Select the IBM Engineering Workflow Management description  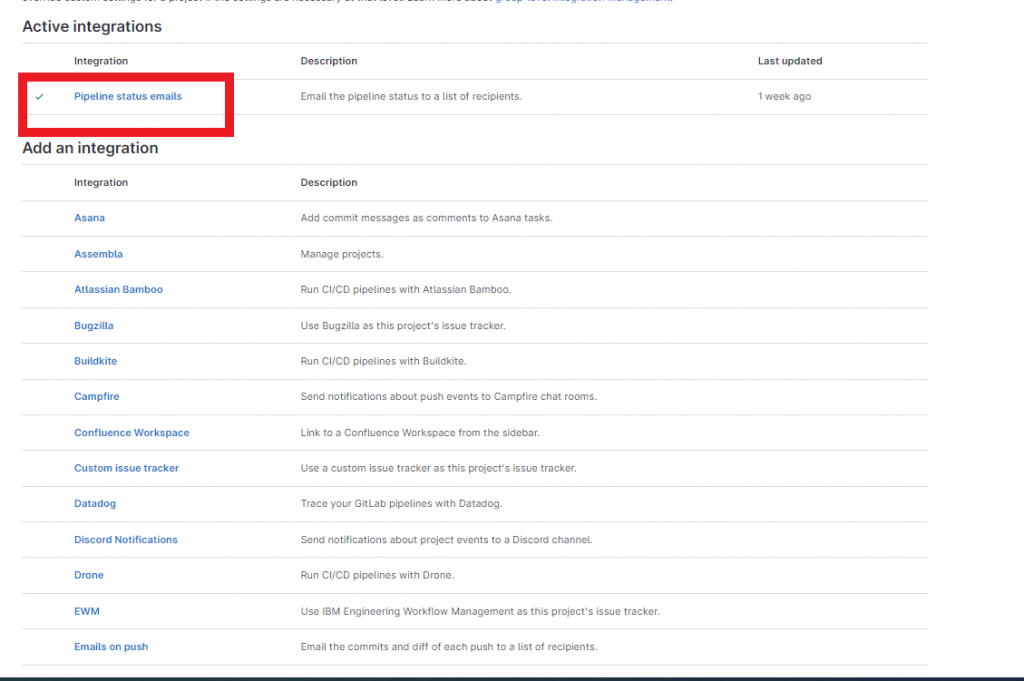click(480, 611)
